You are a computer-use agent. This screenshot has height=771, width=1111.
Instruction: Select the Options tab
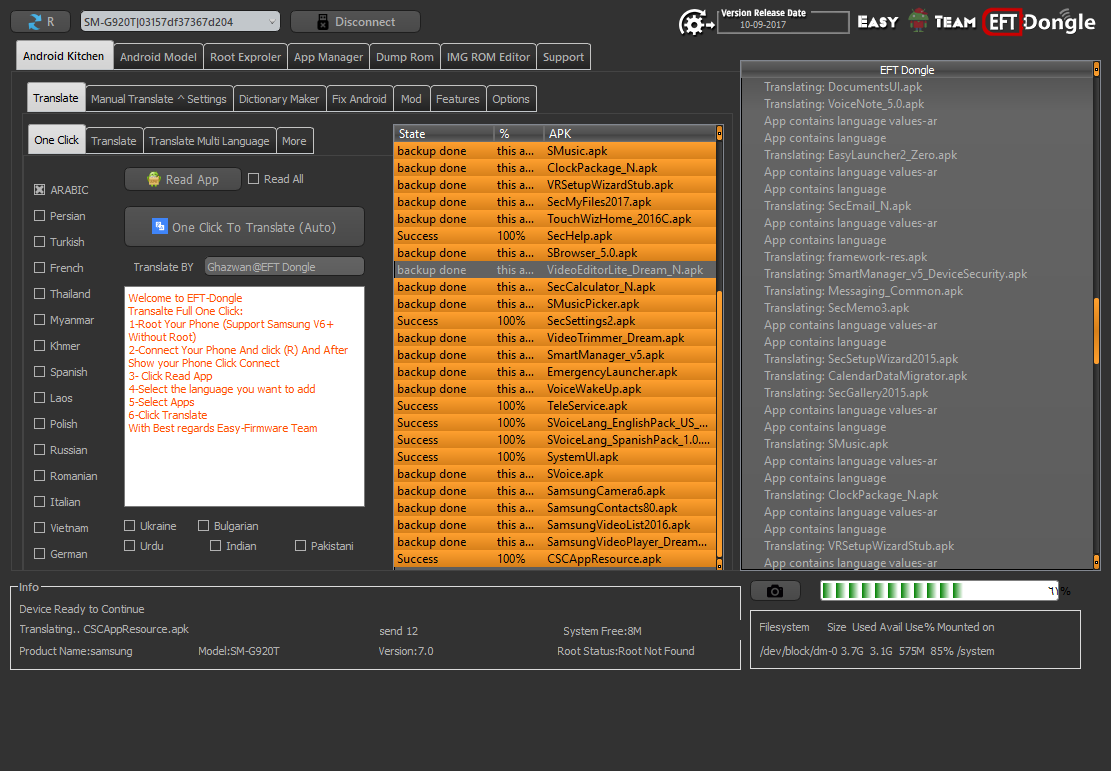[511, 99]
